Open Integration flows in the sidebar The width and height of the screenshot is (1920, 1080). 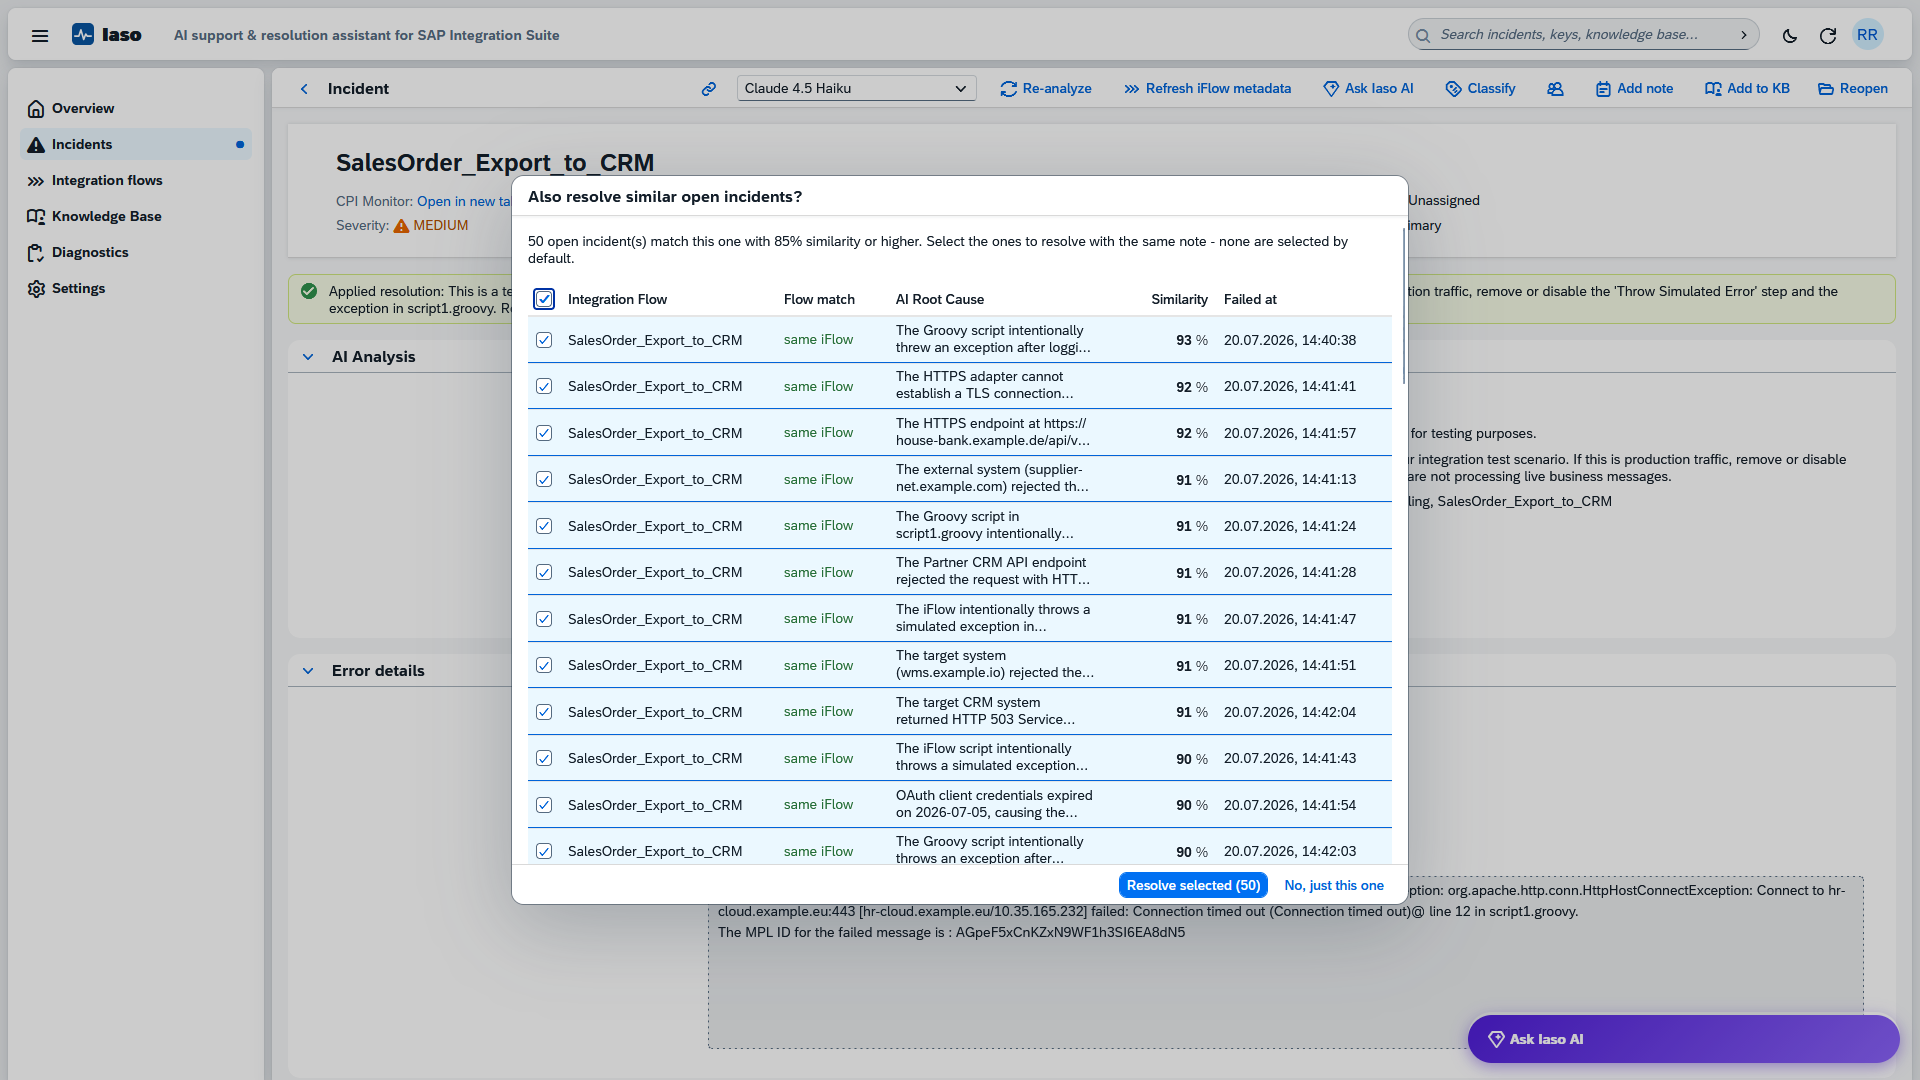[136, 181]
